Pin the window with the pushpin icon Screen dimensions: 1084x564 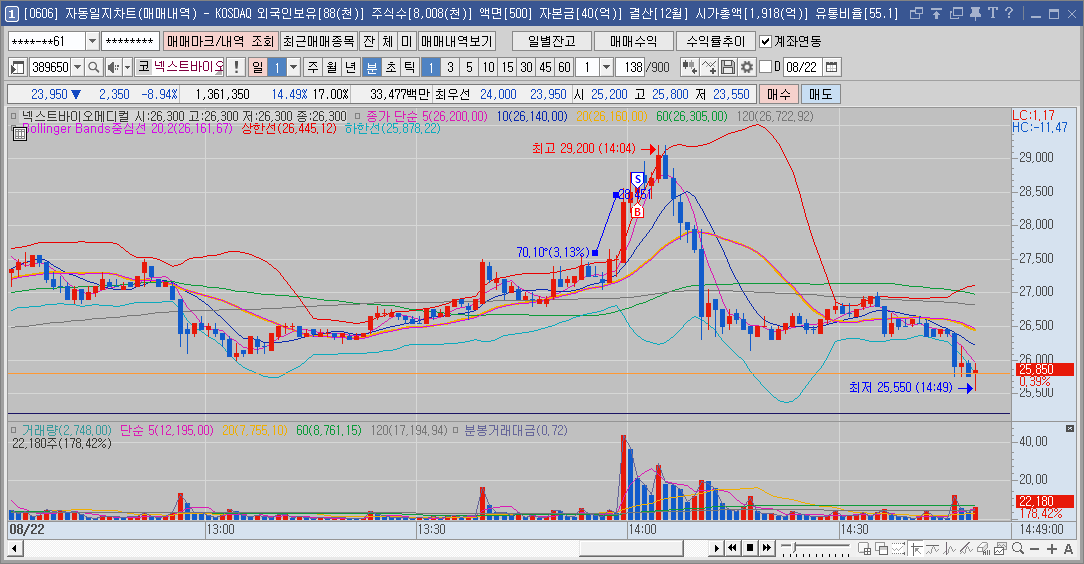click(x=975, y=13)
